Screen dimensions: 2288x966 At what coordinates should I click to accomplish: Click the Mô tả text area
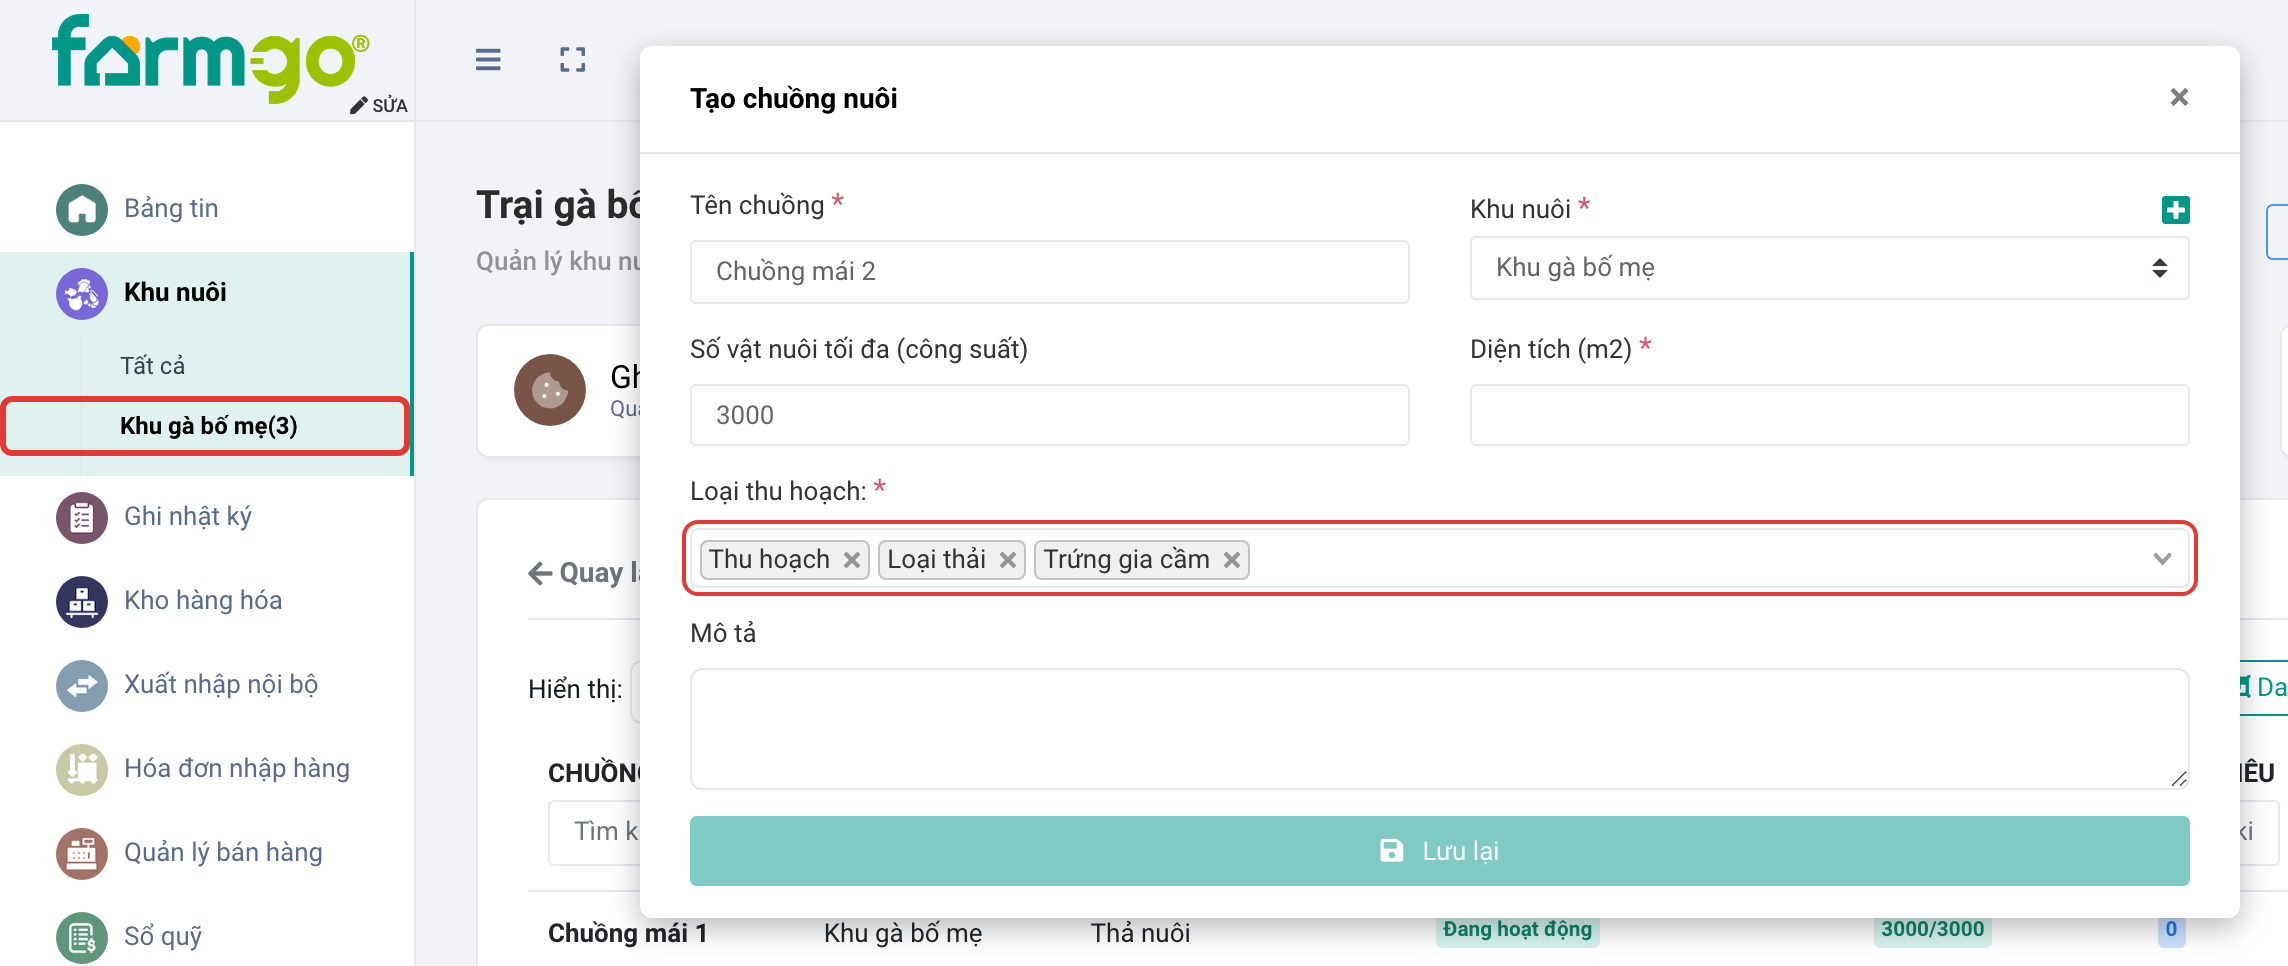click(x=1439, y=729)
